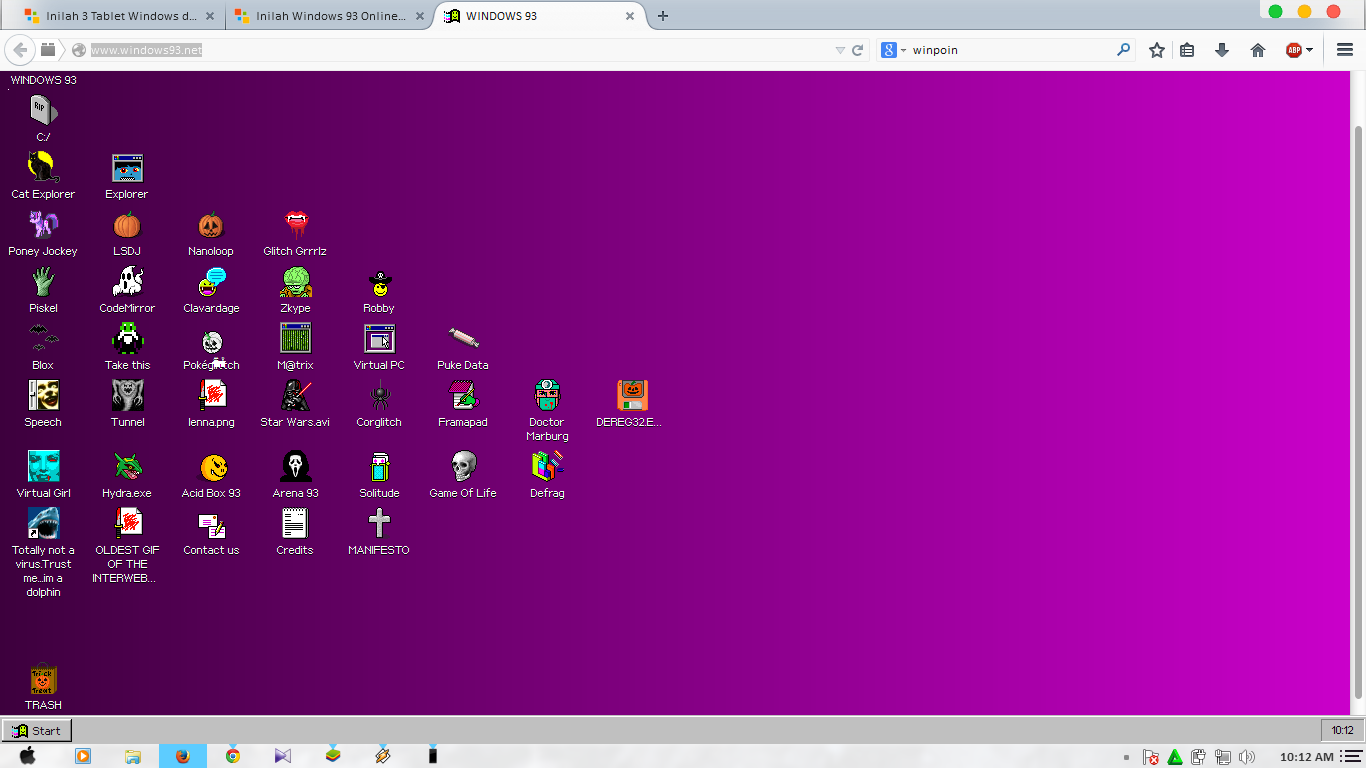Switch to the Inilah 3 Tablet Windows tab

(x=120, y=16)
